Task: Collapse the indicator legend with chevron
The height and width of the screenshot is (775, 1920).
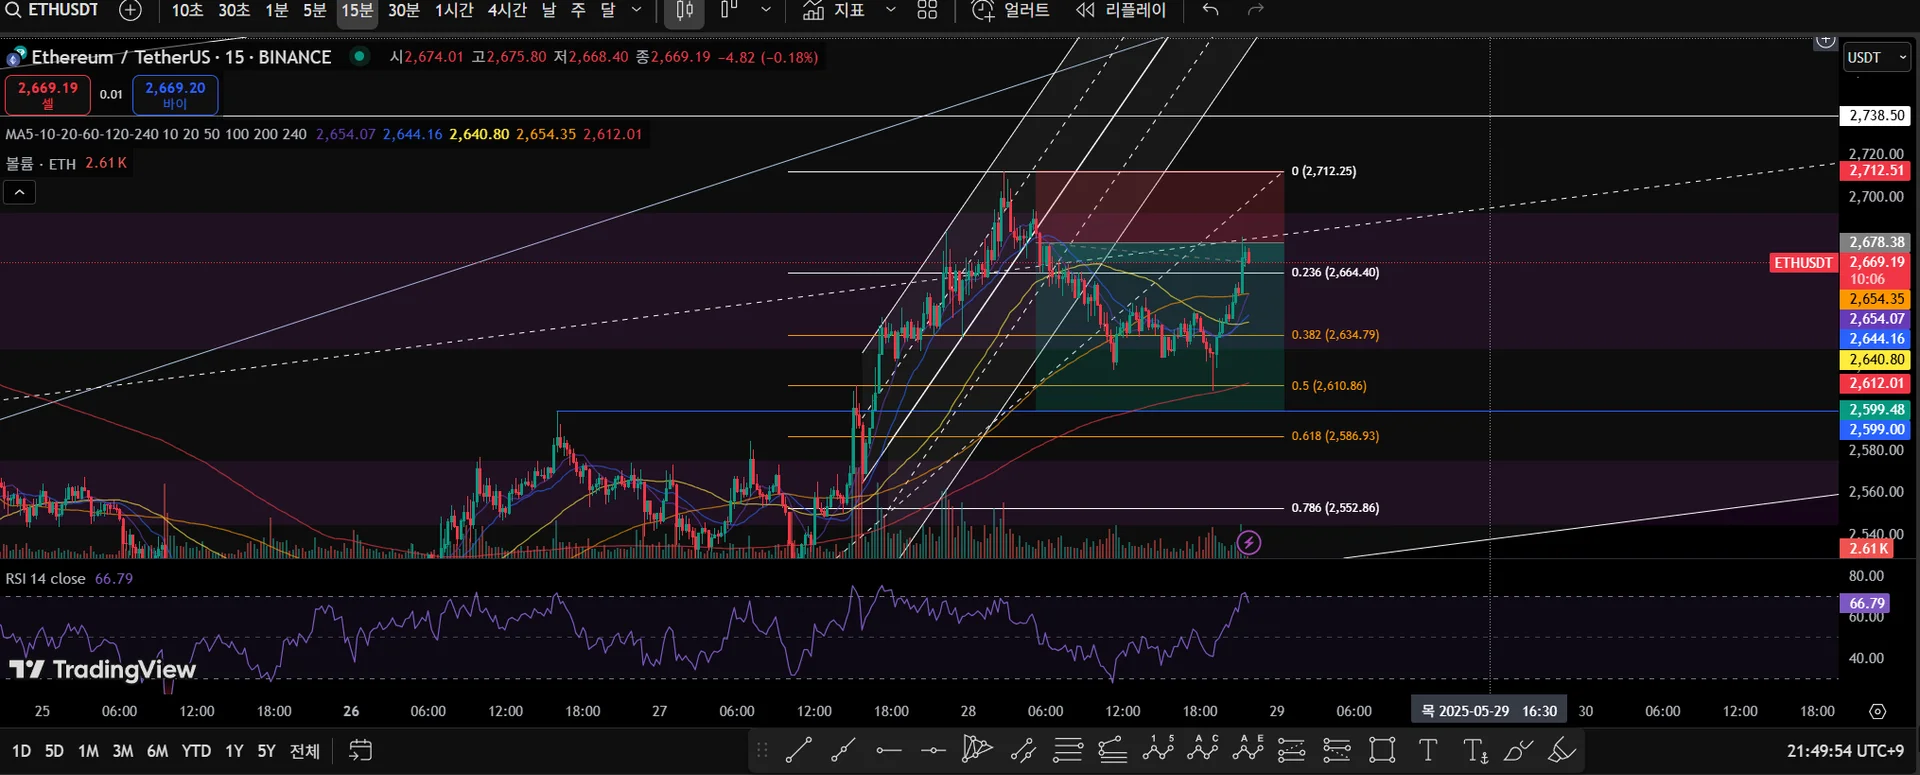Action: coord(20,192)
